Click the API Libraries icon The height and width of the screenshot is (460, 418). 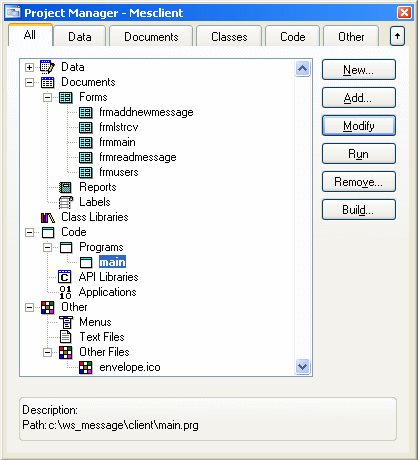[65, 277]
